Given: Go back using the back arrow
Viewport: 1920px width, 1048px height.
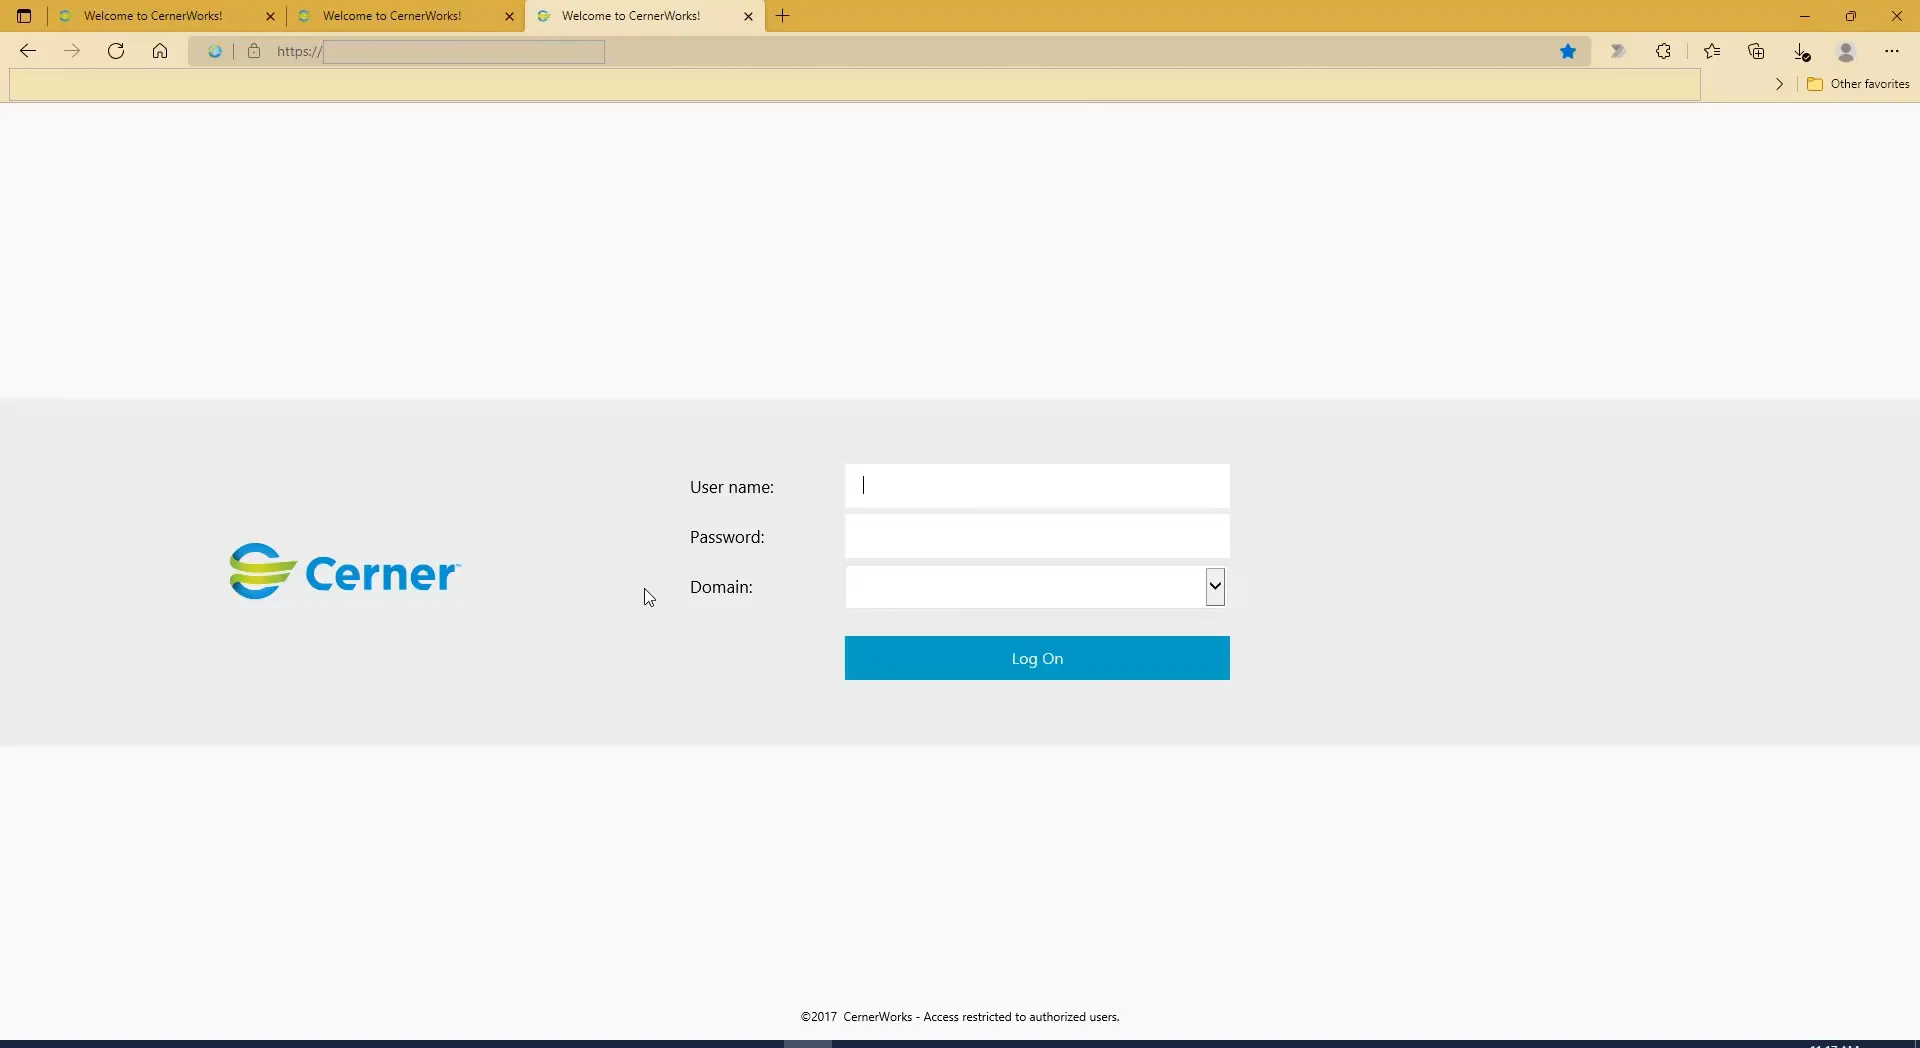Looking at the screenshot, I should click(27, 51).
